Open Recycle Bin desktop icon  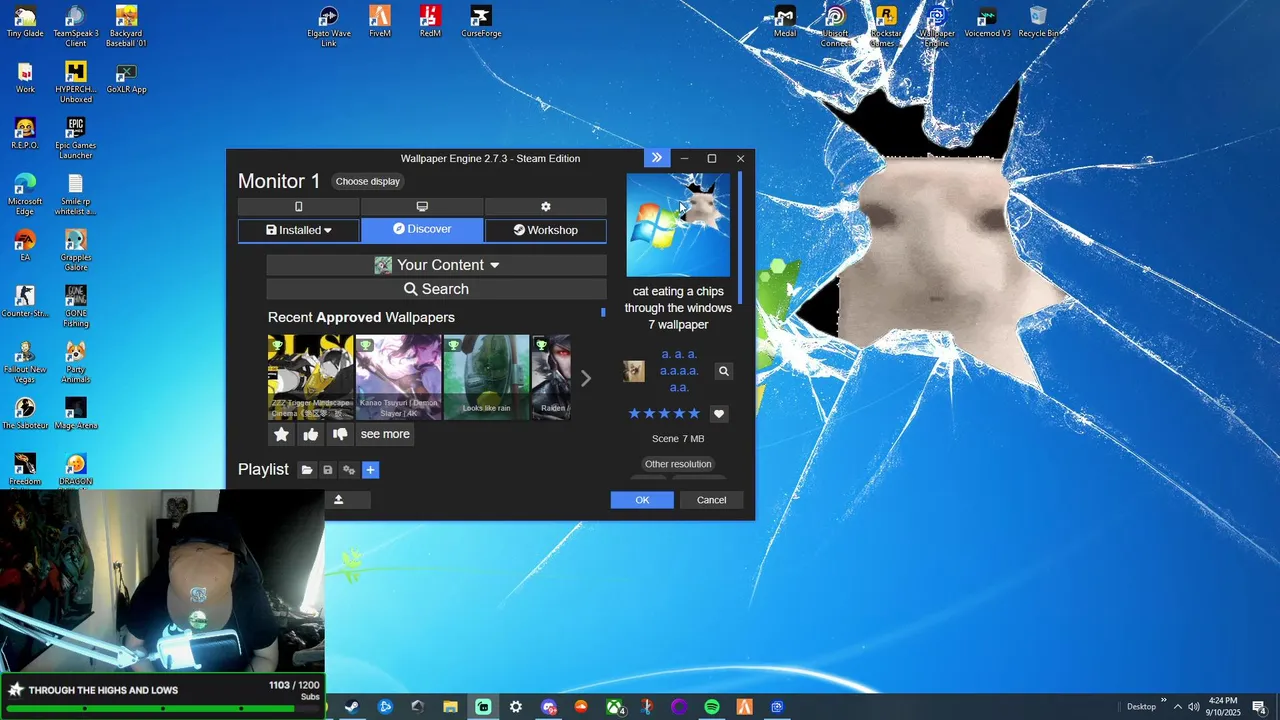[1038, 22]
